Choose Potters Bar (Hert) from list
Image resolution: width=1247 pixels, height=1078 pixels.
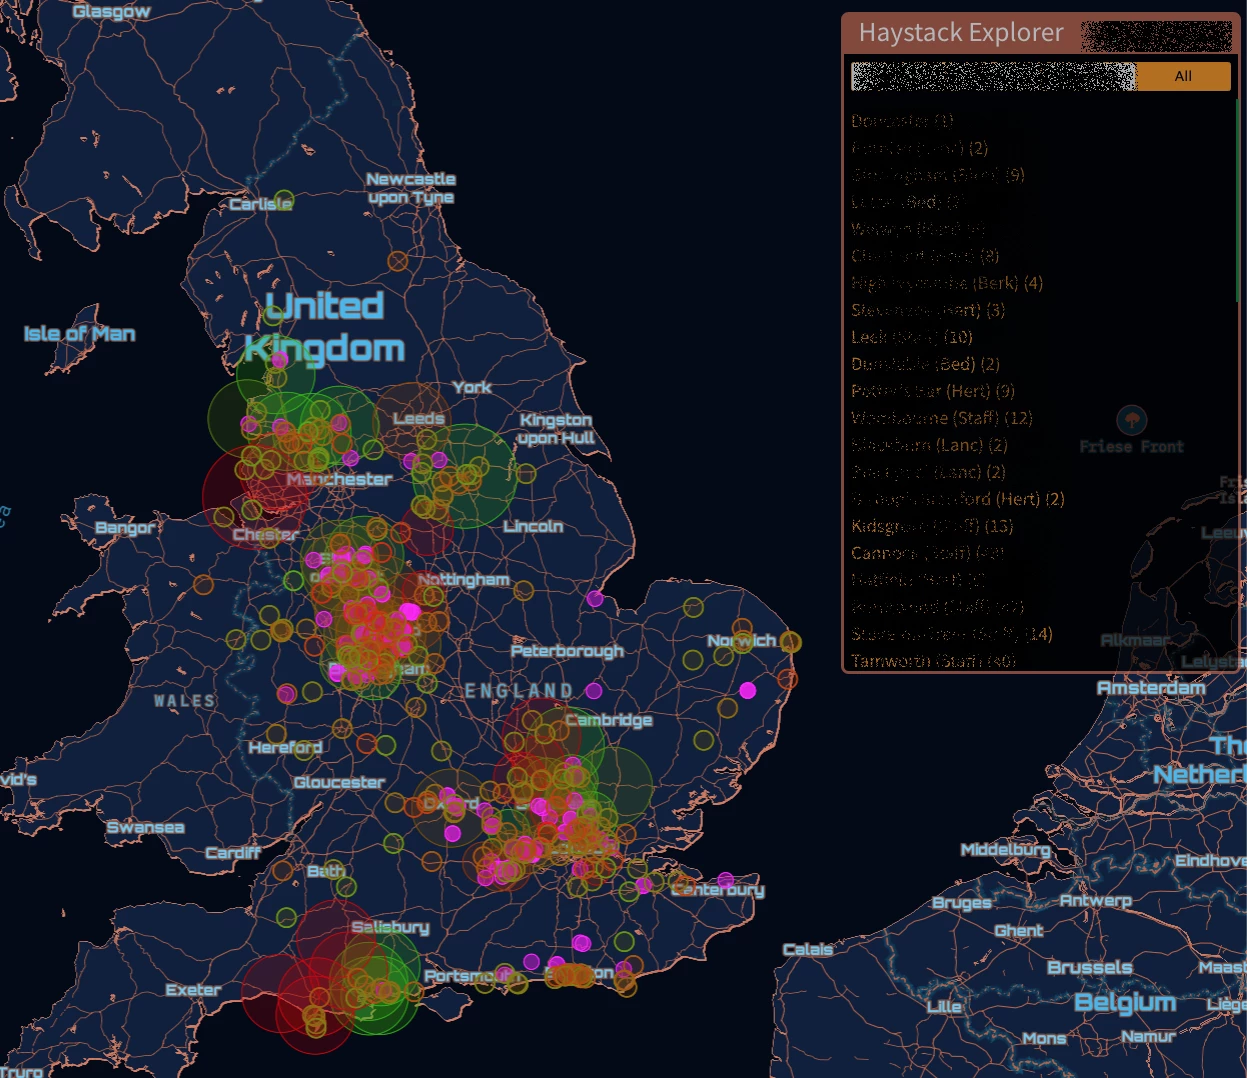[933, 391]
